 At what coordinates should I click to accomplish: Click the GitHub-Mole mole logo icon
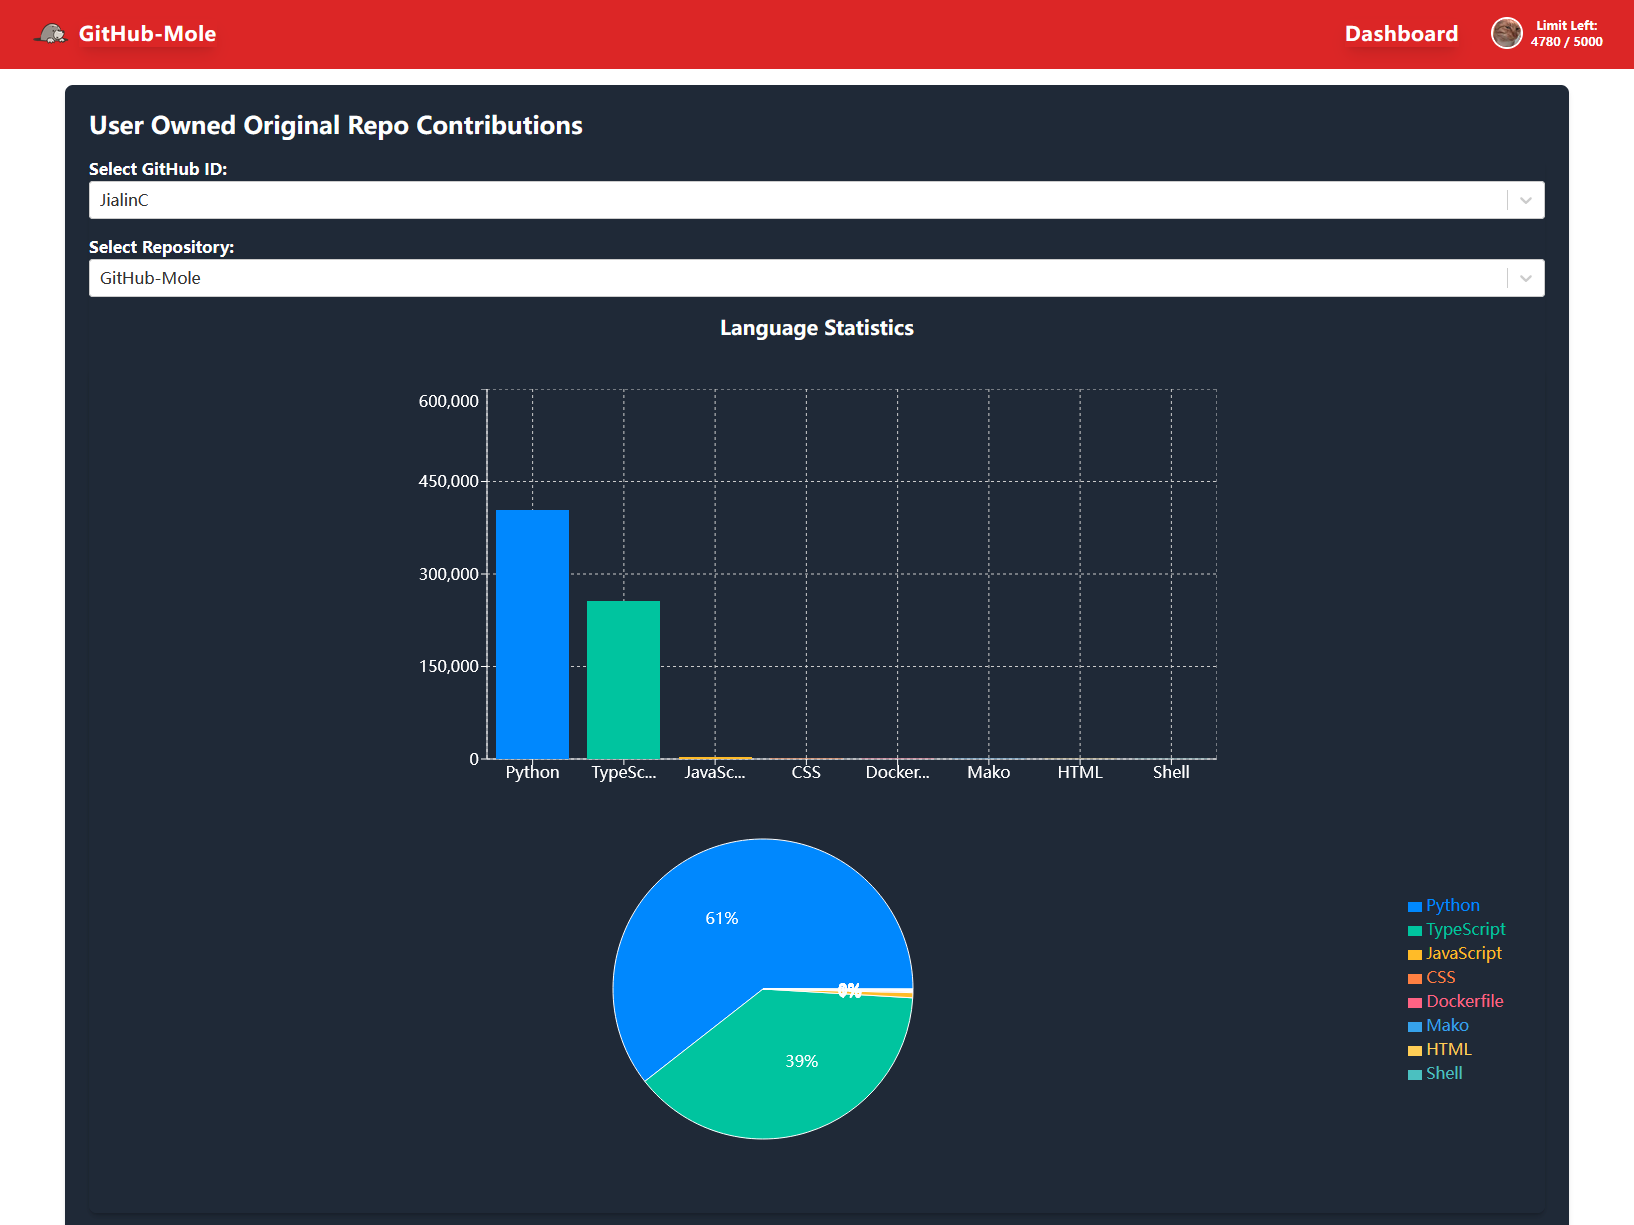[51, 34]
